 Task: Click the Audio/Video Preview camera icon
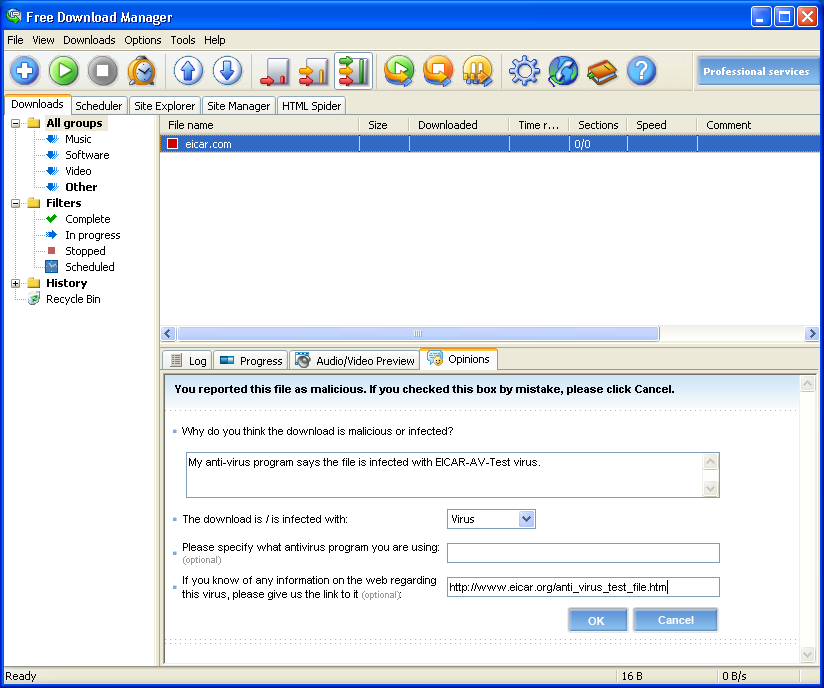302,361
